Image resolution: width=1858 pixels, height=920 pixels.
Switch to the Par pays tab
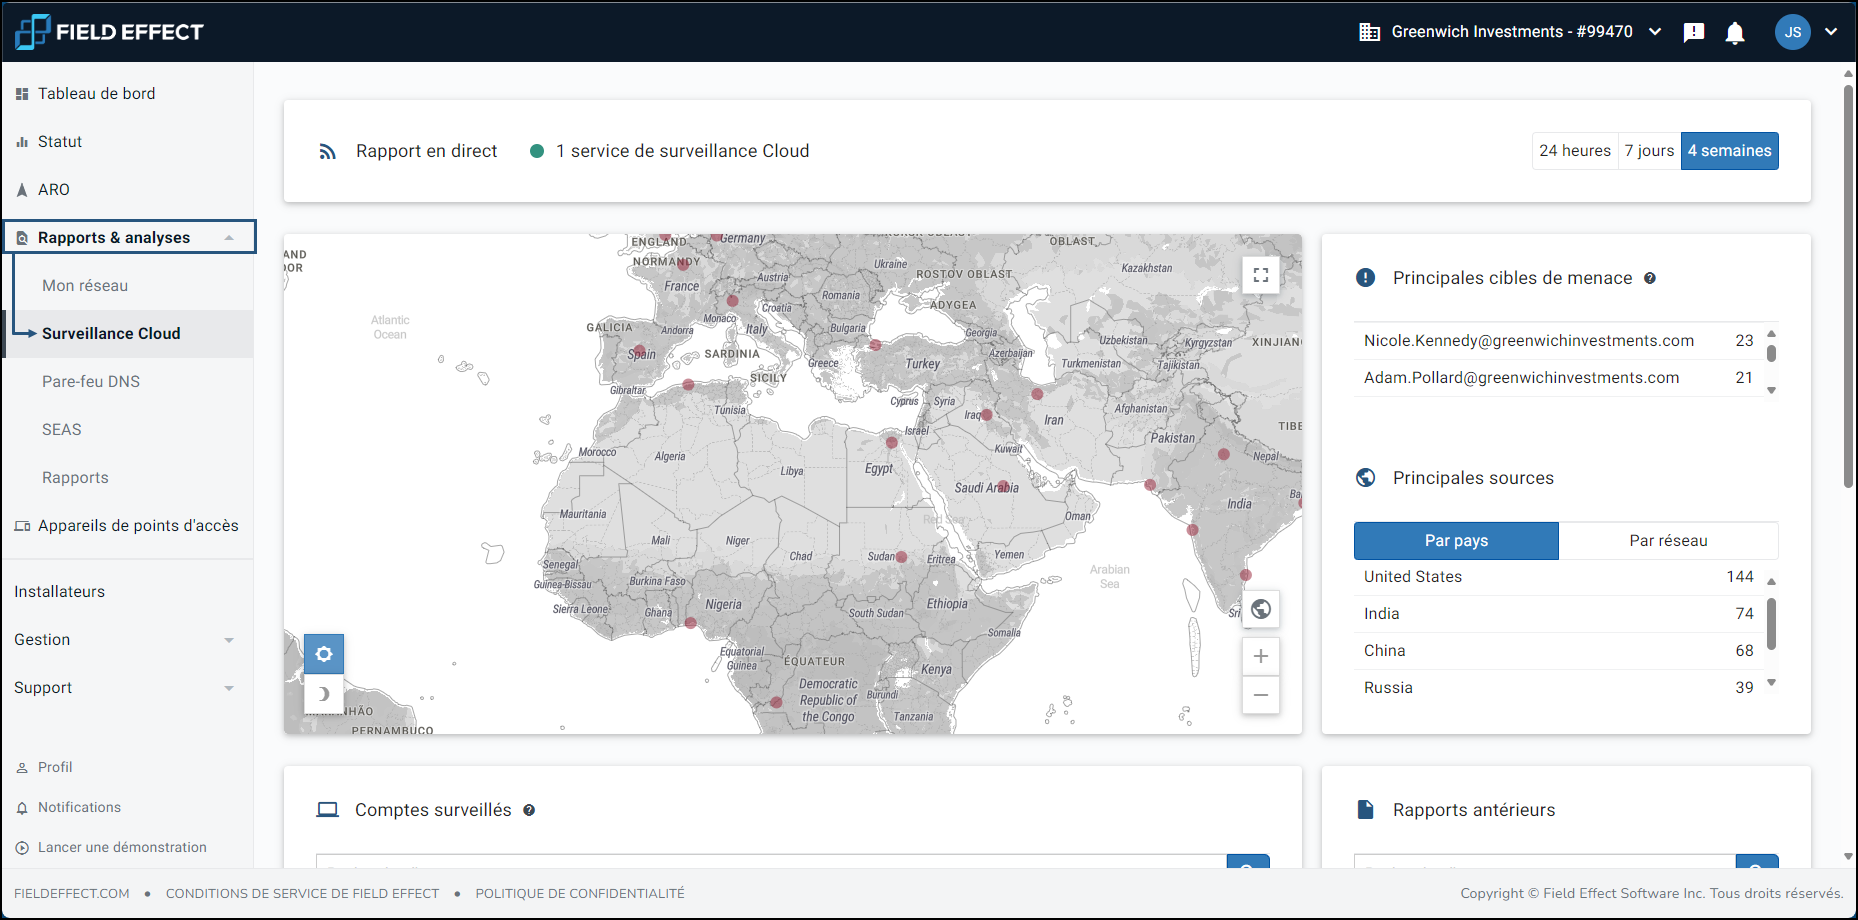[1456, 541]
